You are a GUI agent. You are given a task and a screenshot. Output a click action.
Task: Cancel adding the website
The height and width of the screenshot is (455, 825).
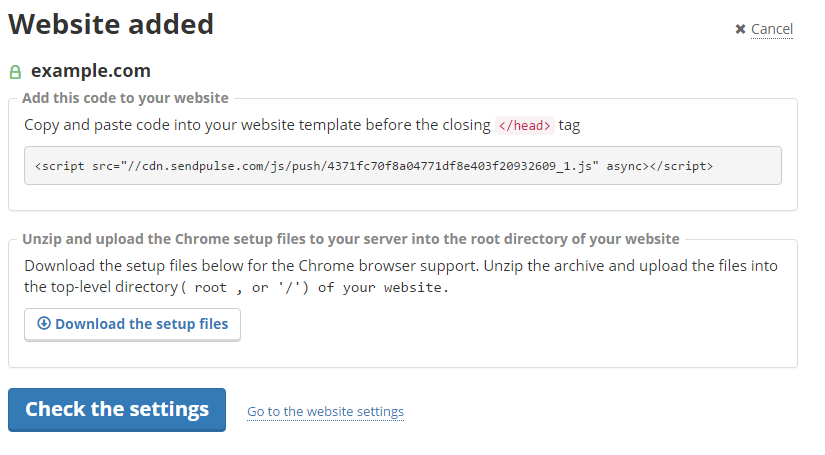click(x=771, y=29)
